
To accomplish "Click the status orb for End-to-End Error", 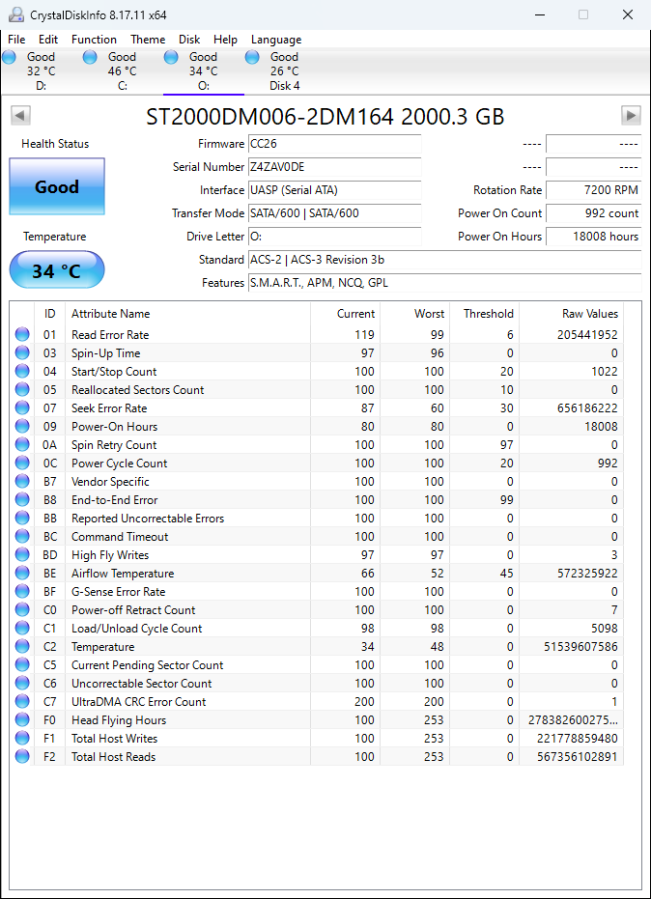I will [x=22, y=499].
